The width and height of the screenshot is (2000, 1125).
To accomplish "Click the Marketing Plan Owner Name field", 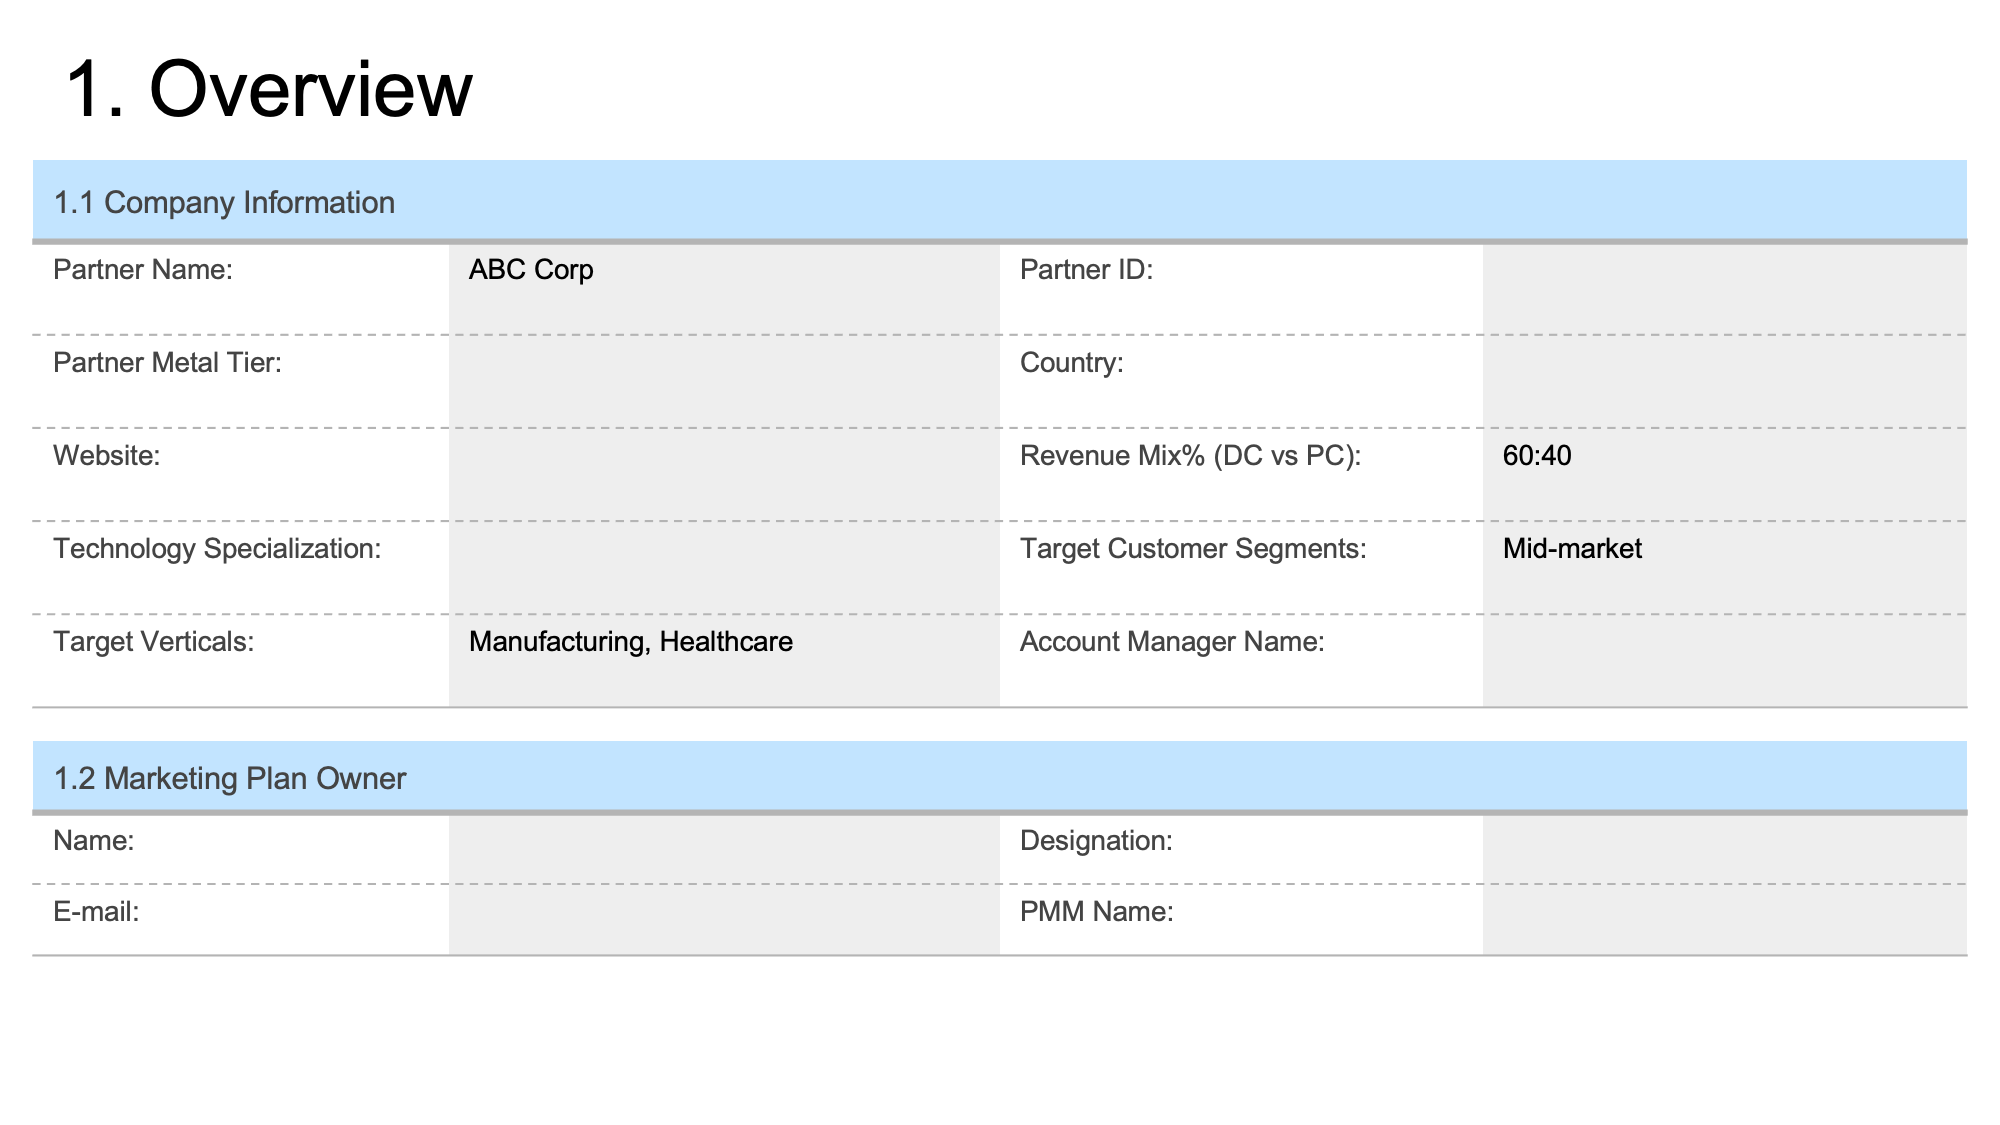I will pos(724,849).
